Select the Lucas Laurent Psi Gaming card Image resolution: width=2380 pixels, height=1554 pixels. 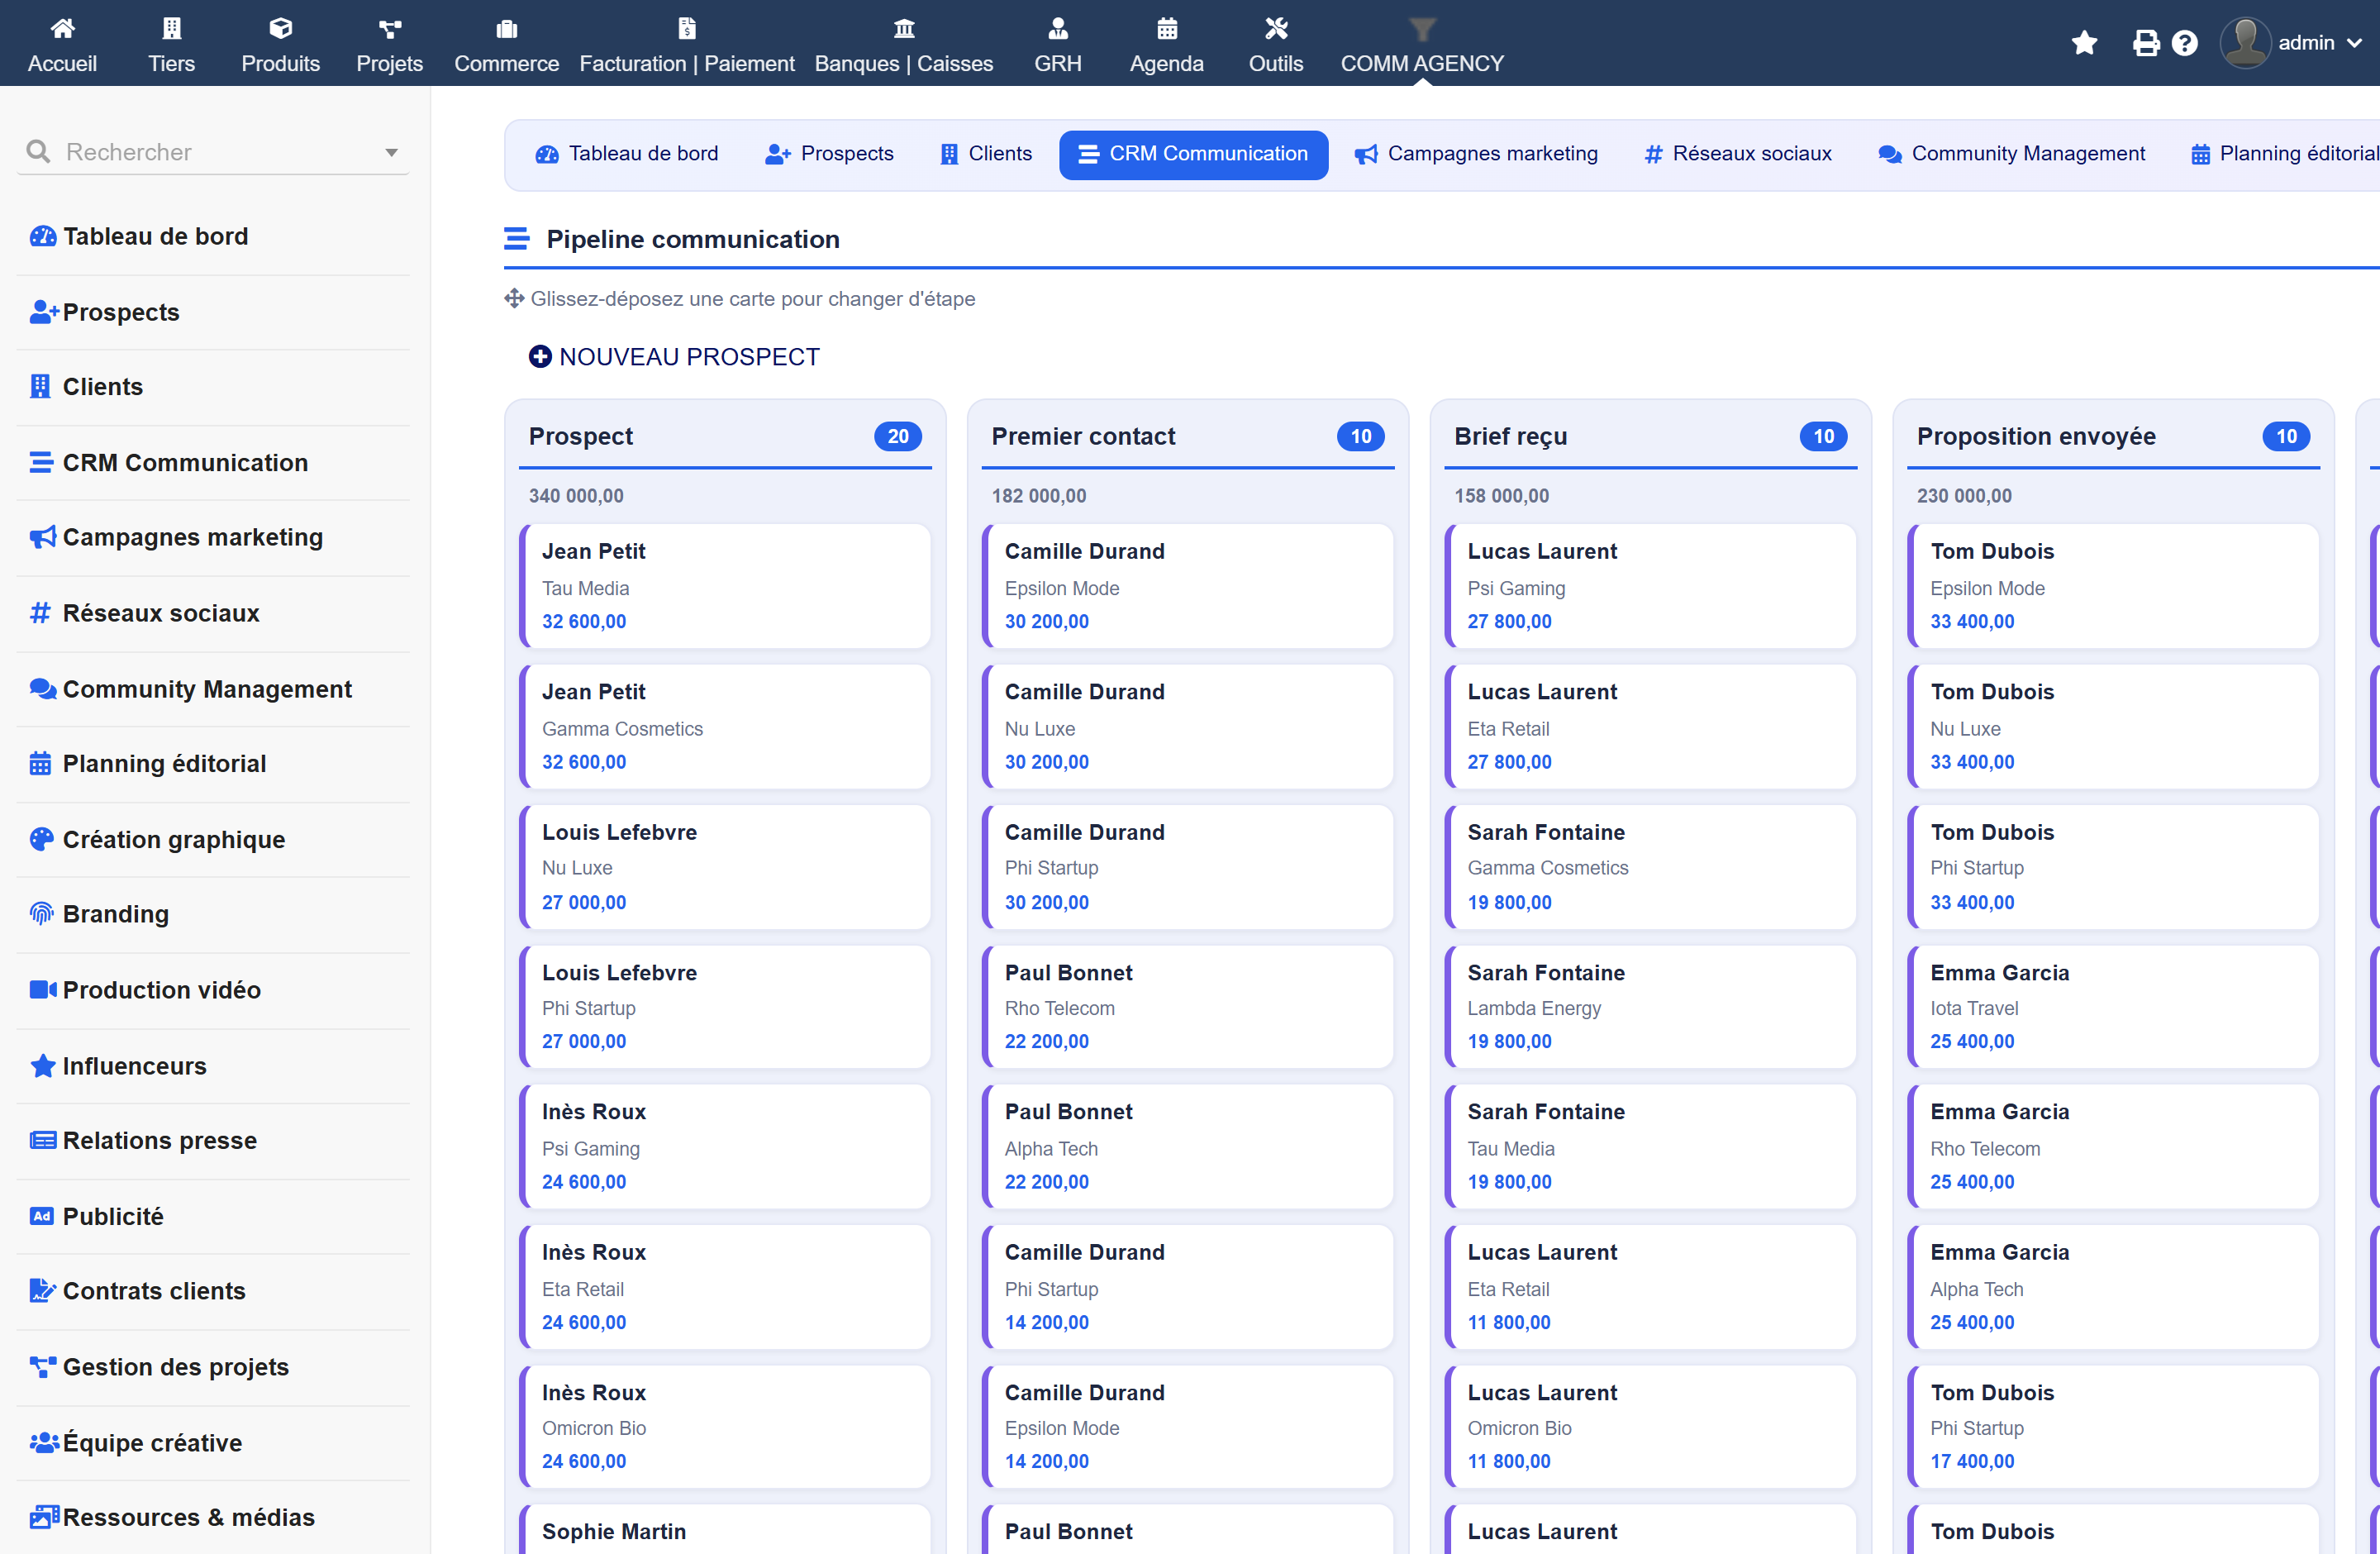pos(1651,586)
